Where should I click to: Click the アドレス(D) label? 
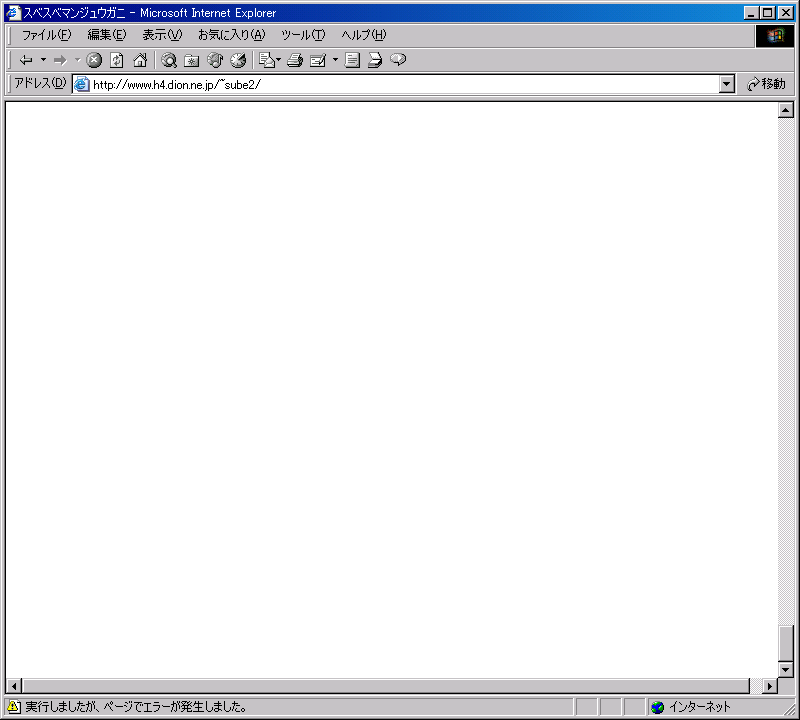point(40,83)
